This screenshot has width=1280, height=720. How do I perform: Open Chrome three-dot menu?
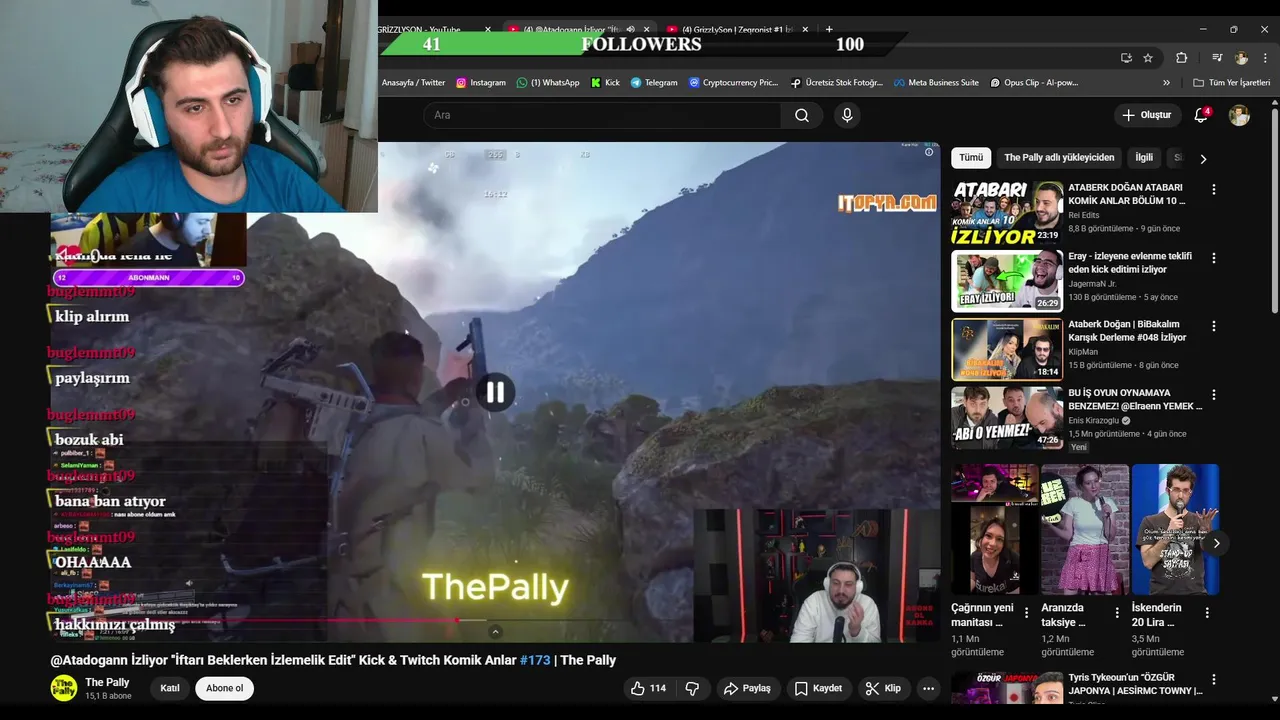tap(1265, 58)
